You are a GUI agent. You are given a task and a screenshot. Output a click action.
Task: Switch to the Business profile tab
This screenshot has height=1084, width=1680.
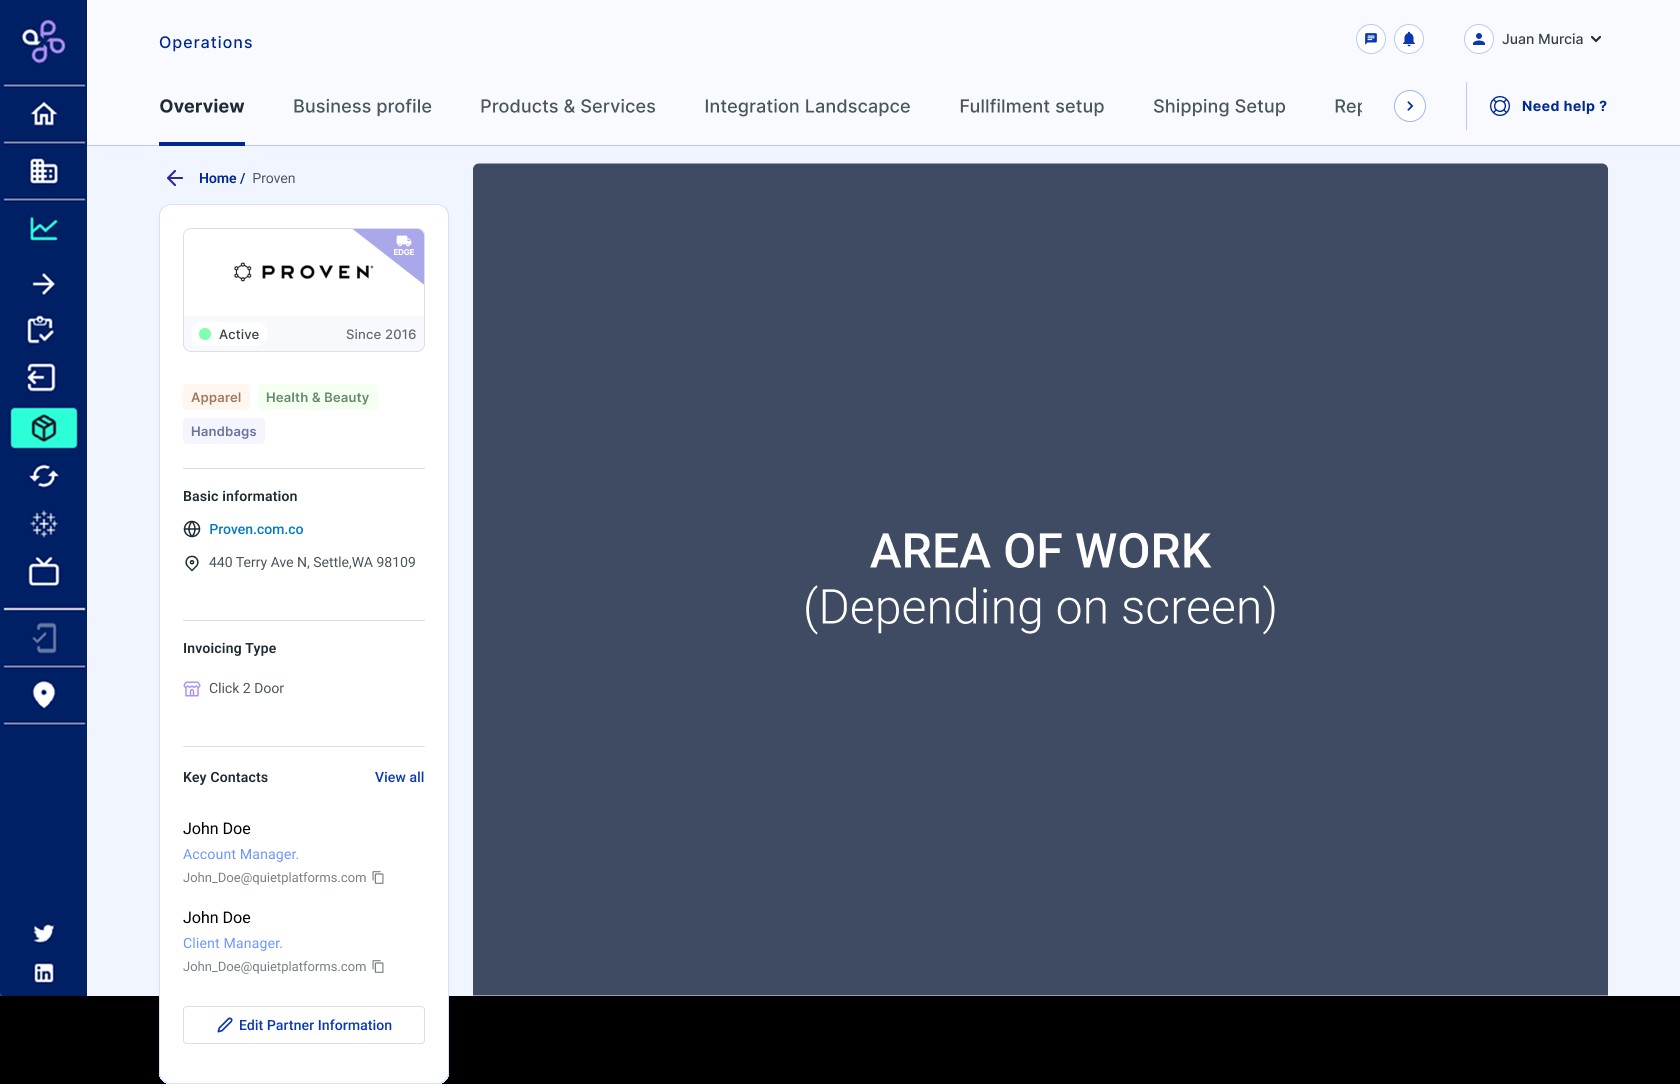pyautogui.click(x=362, y=106)
